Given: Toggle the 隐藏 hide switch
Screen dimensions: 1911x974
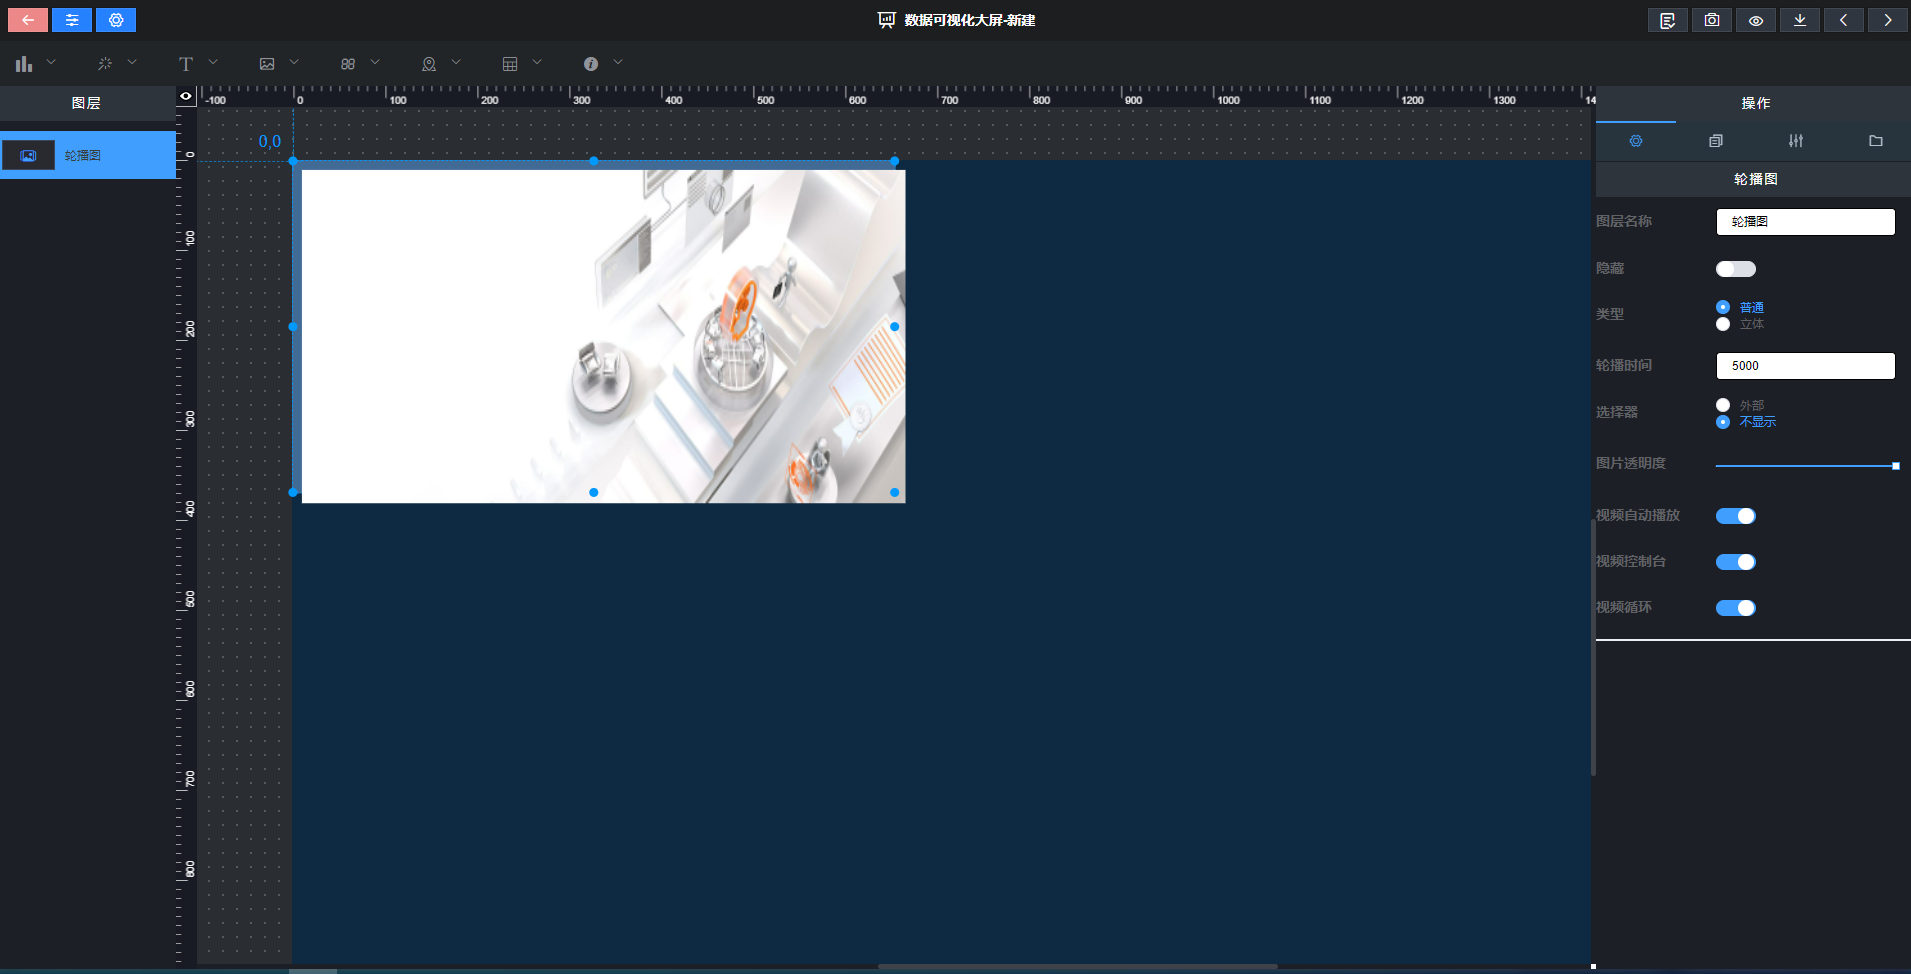Looking at the screenshot, I should (x=1736, y=269).
